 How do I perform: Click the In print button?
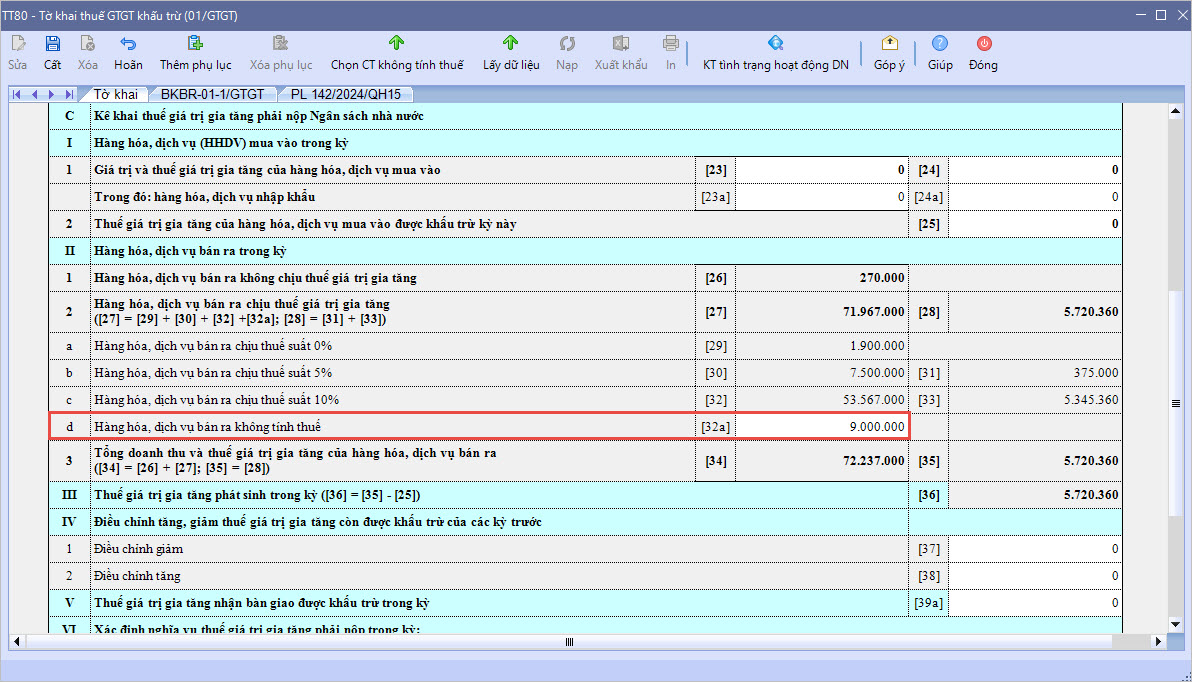pyautogui.click(x=671, y=44)
